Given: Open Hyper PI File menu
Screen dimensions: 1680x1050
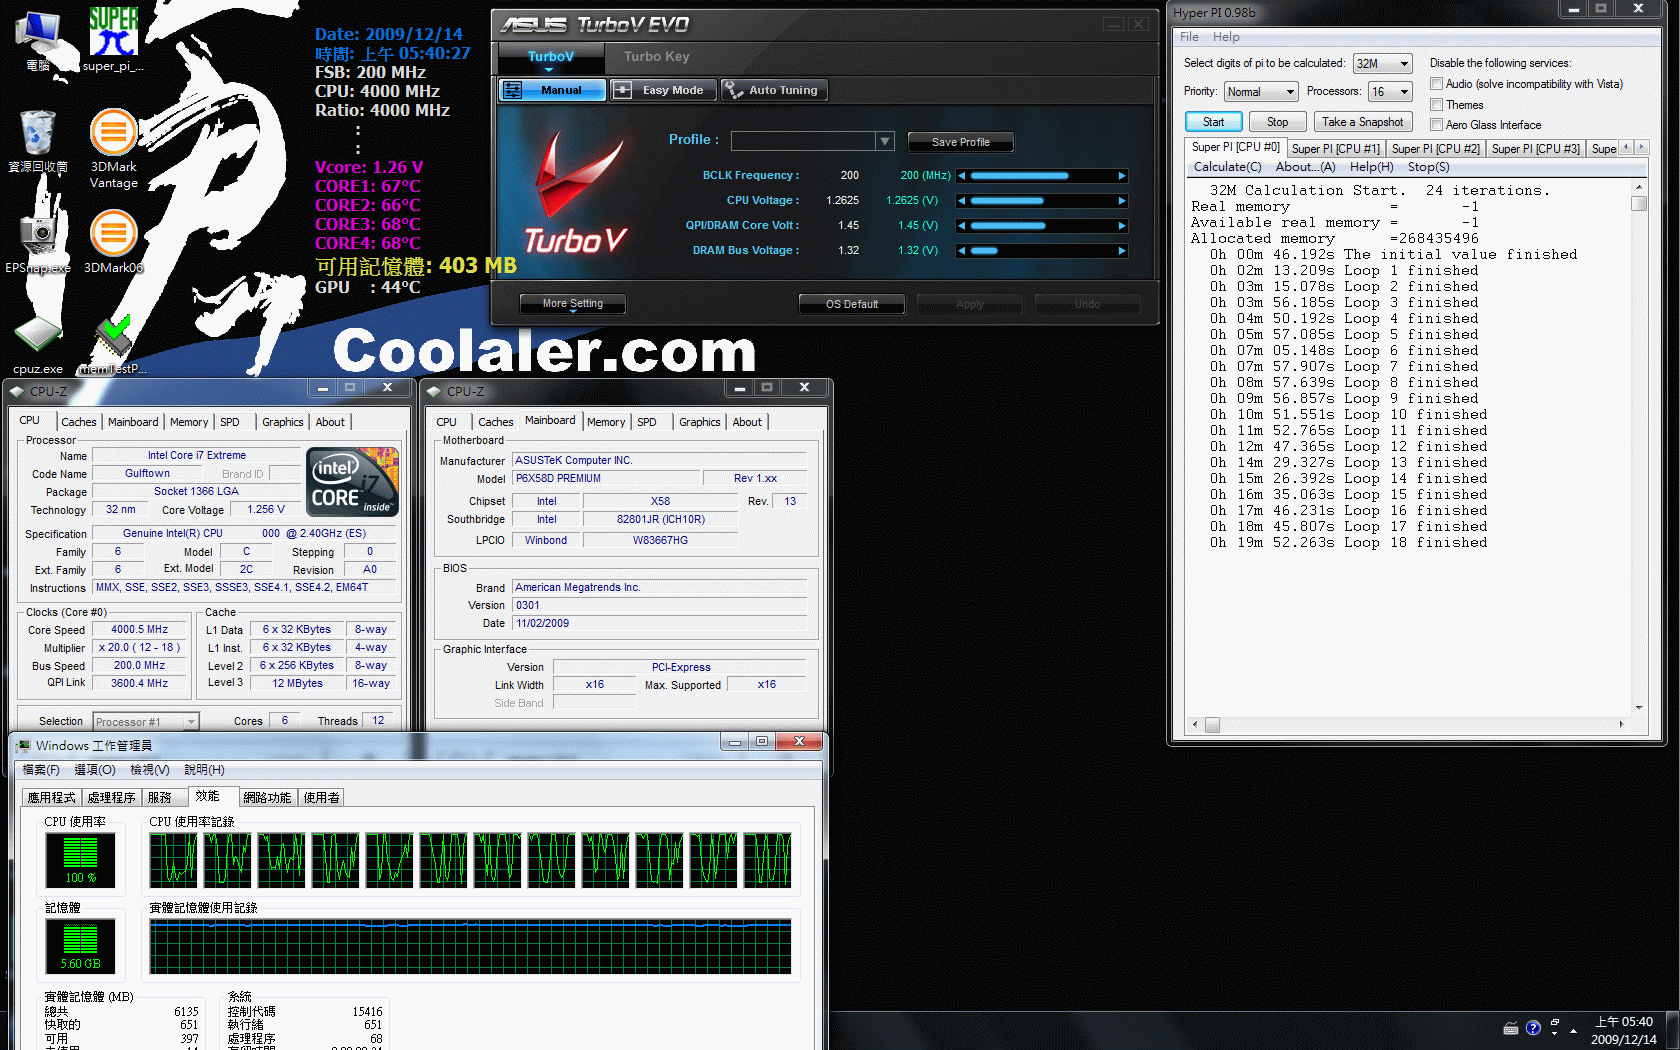Looking at the screenshot, I should [x=1189, y=37].
